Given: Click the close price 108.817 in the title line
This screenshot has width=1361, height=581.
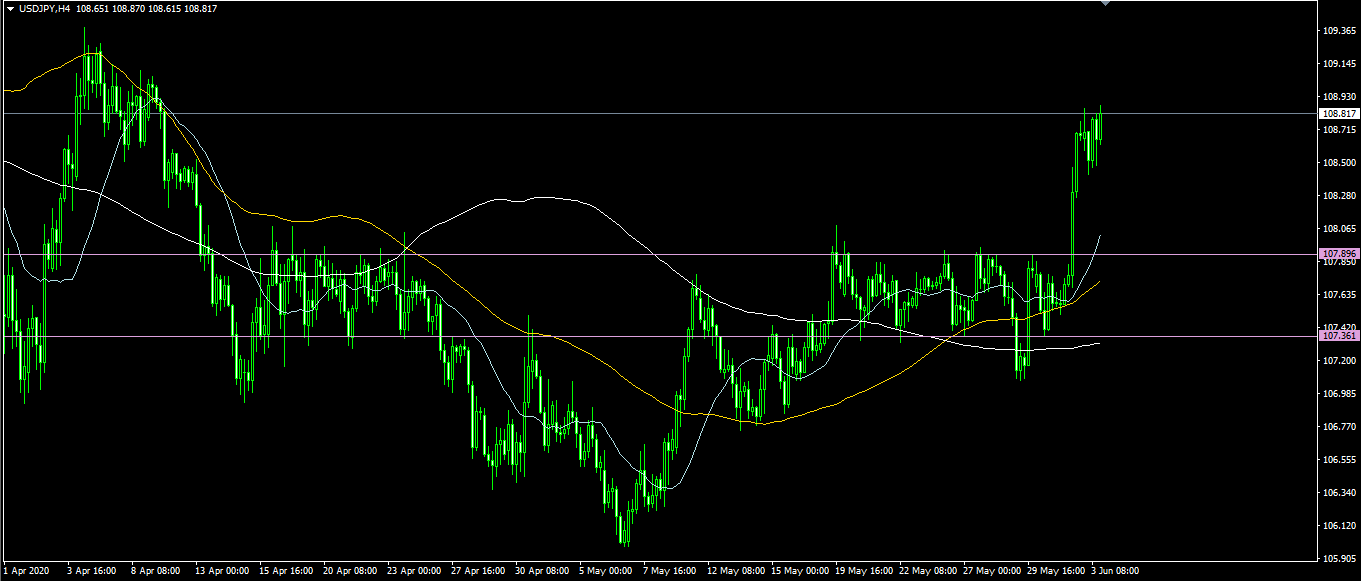Looking at the screenshot, I should (x=201, y=9).
